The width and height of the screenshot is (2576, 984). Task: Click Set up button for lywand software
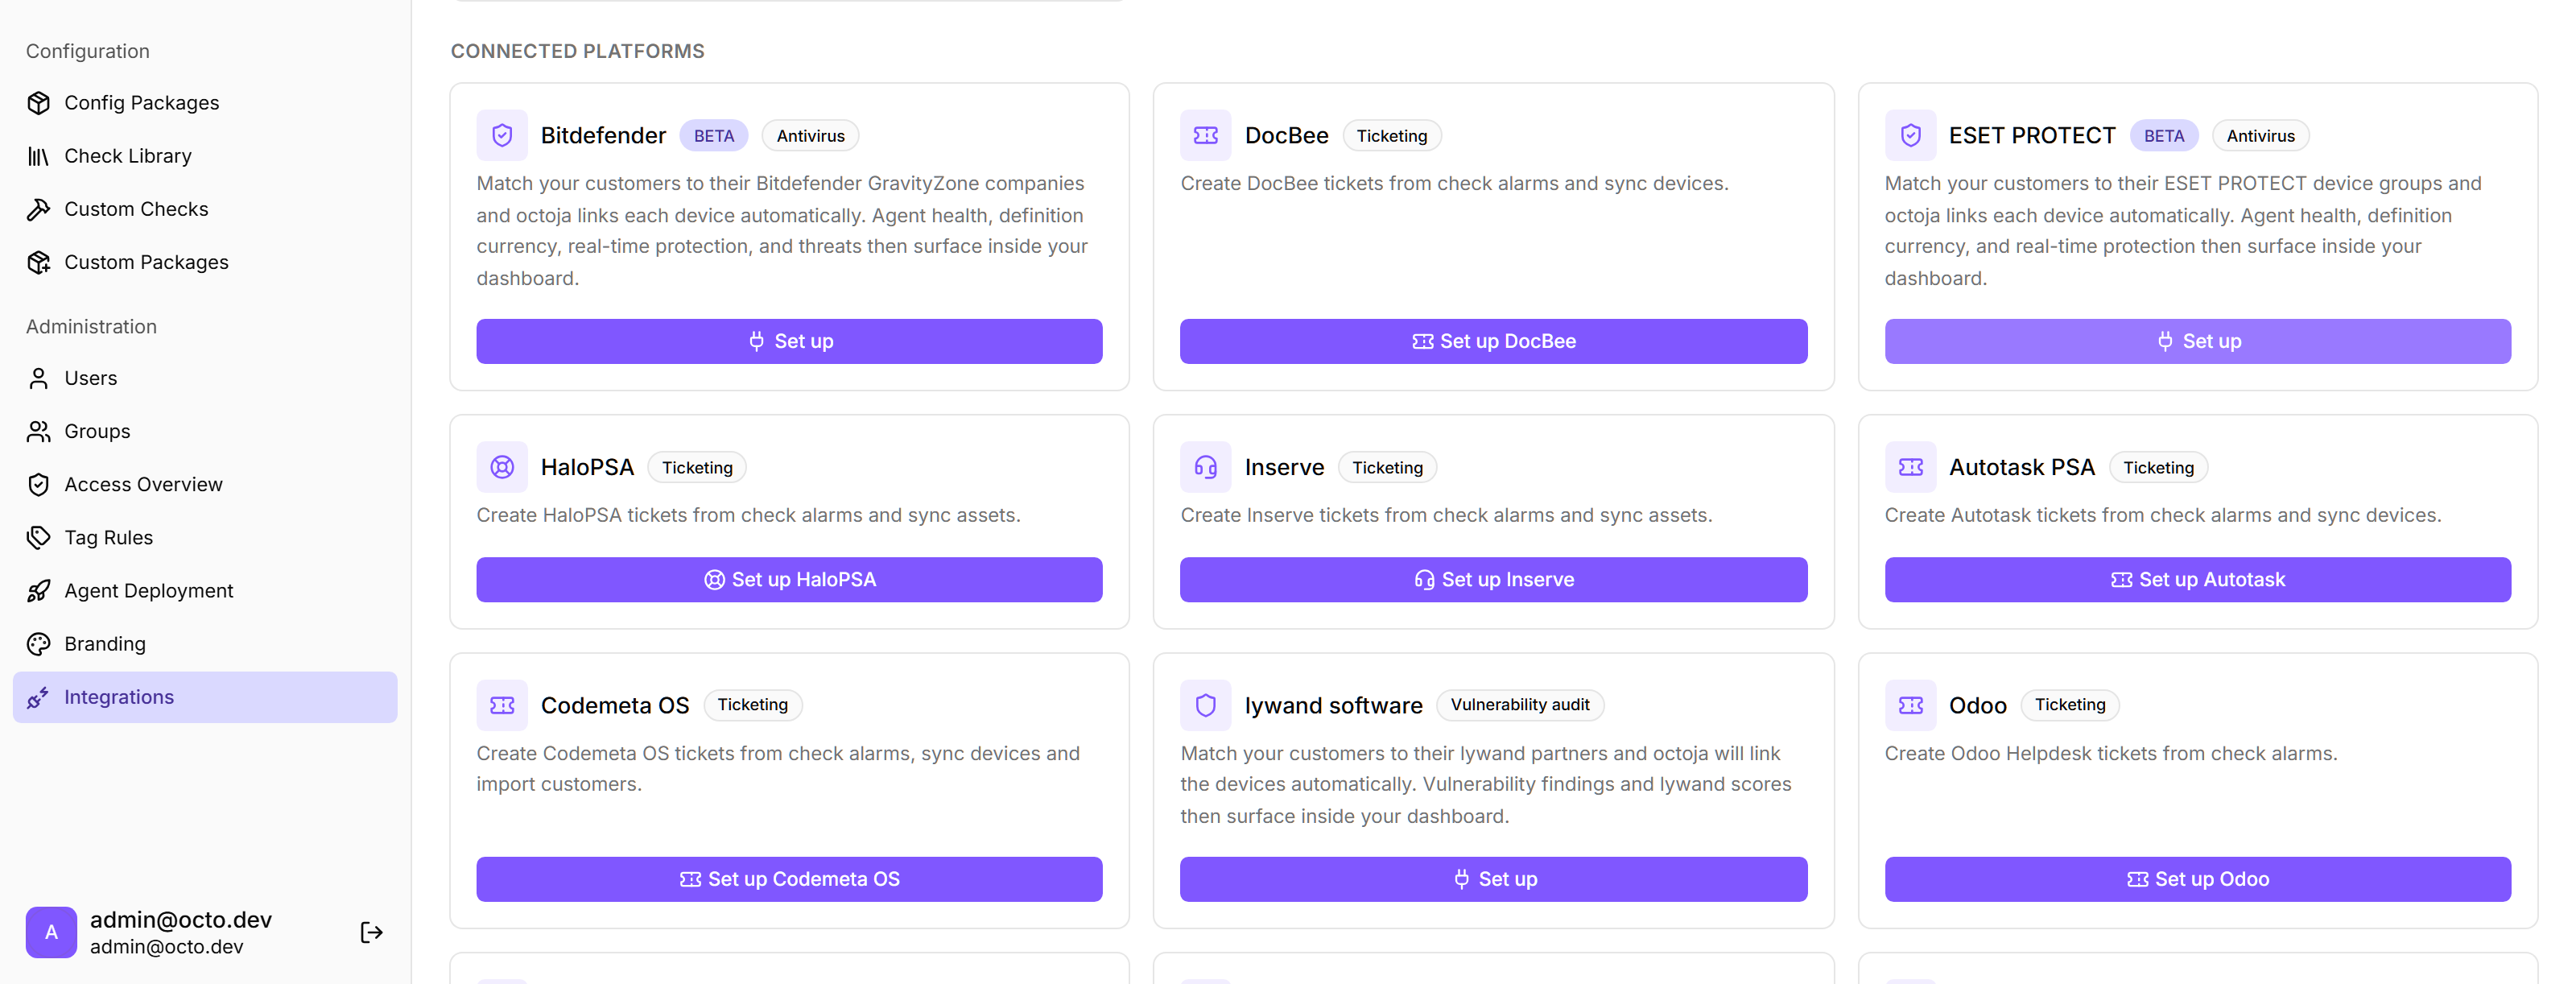[1493, 879]
